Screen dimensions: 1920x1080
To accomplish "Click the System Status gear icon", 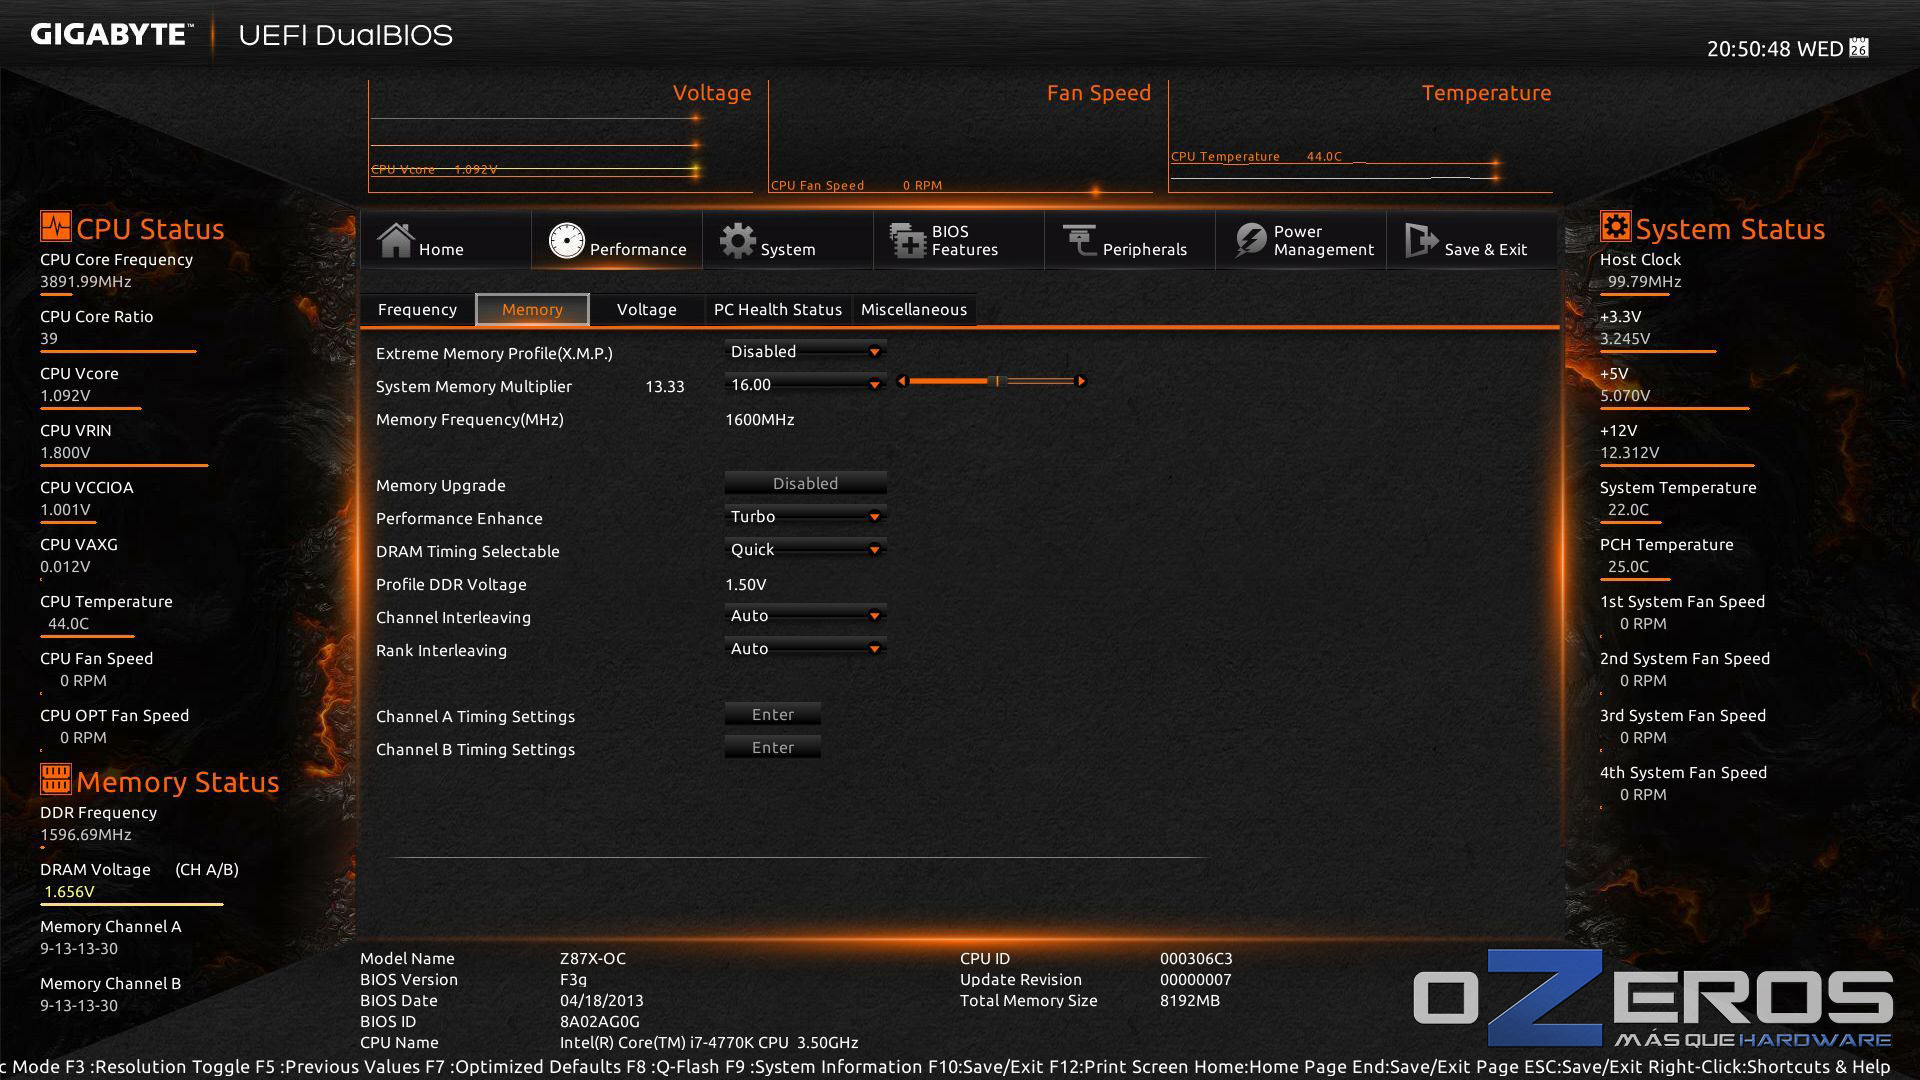I will tap(1615, 226).
